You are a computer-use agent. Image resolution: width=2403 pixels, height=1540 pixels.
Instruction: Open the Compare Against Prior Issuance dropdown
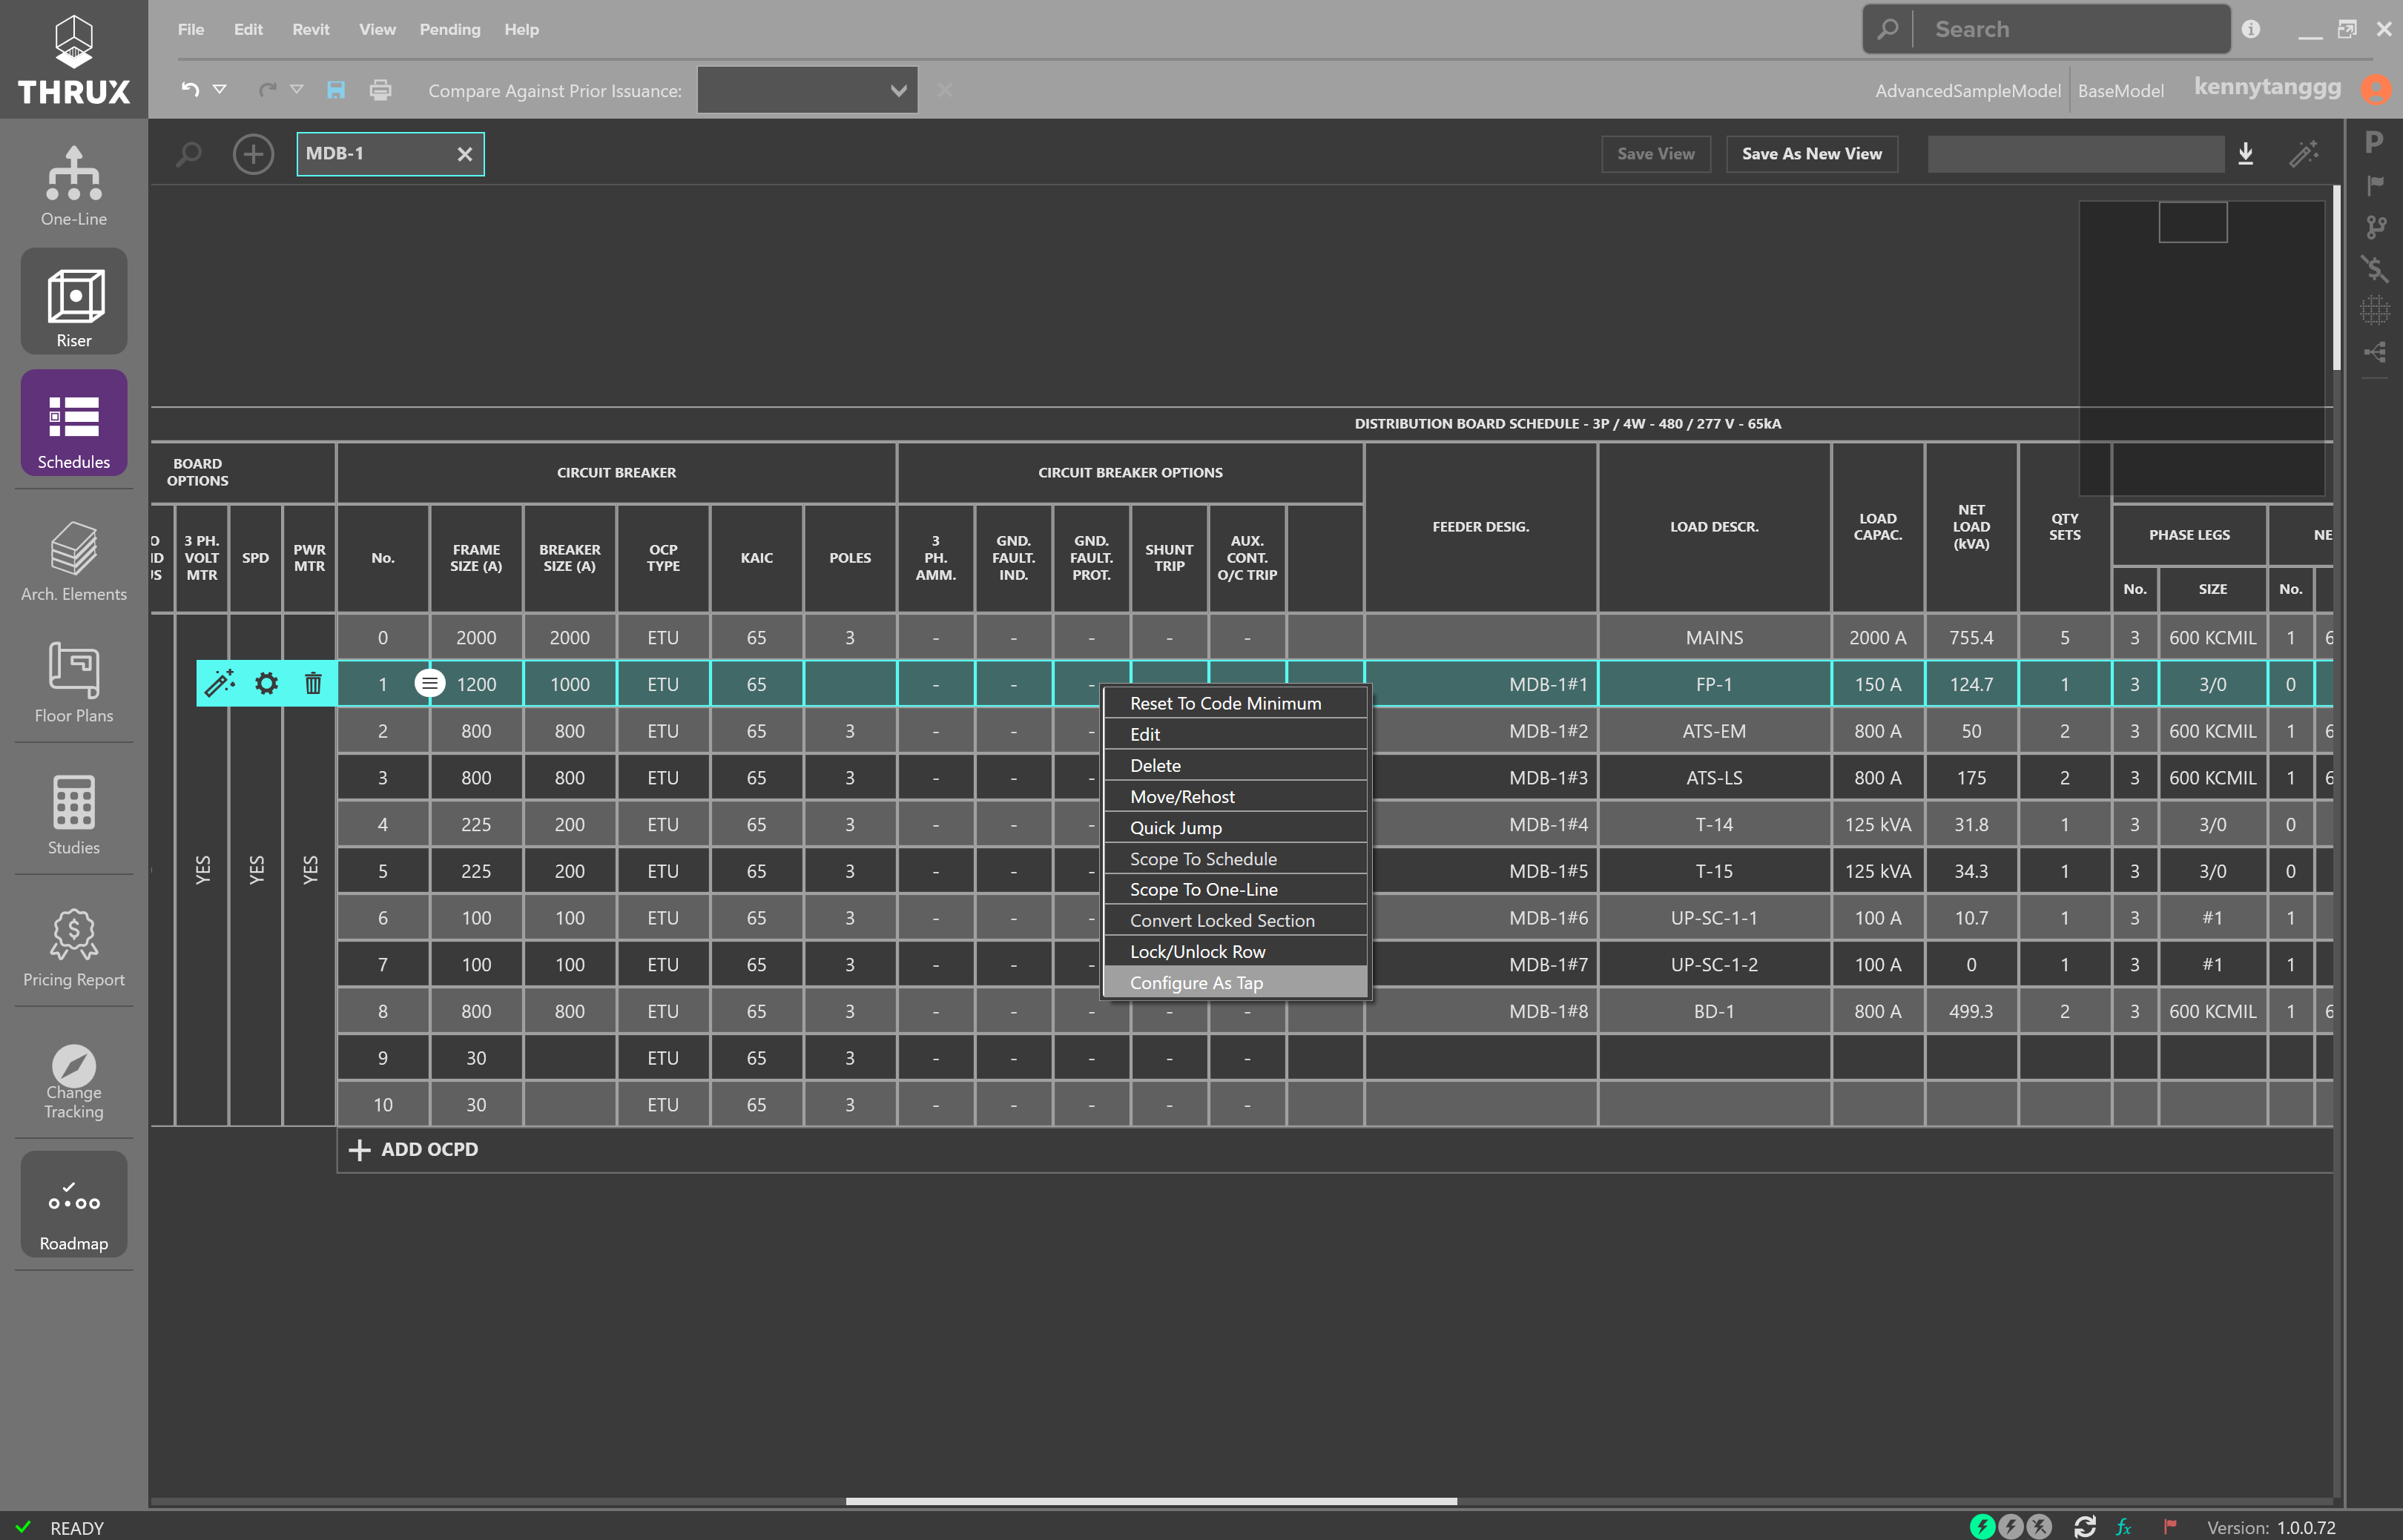pos(807,90)
